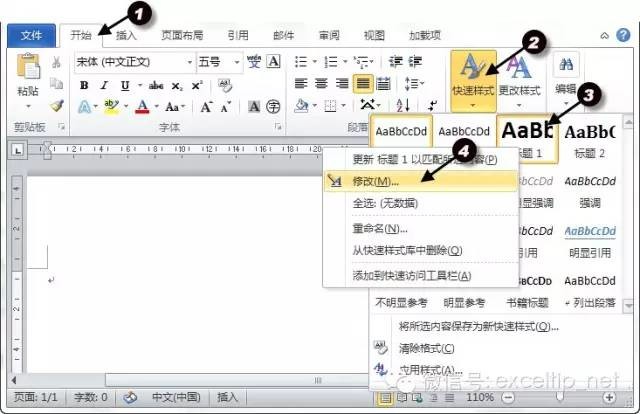
Task: Select the 明显引用 style thumbnail
Action: 590,241
